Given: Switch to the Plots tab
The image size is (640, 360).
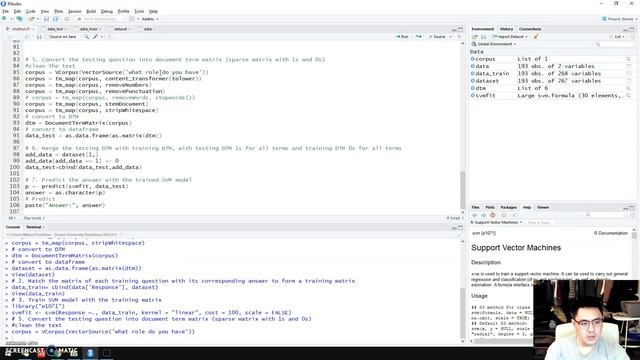Looking at the screenshot, I should point(490,207).
